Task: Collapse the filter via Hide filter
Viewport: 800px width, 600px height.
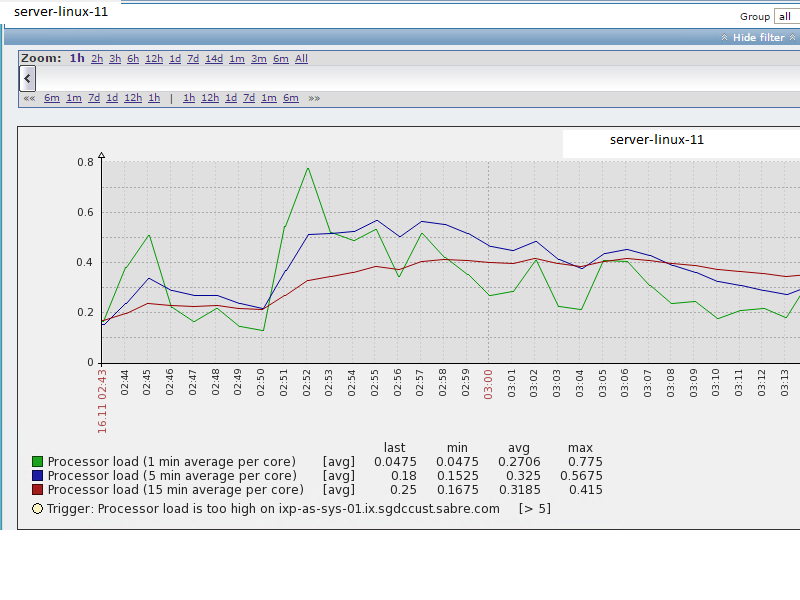Action: 758,37
